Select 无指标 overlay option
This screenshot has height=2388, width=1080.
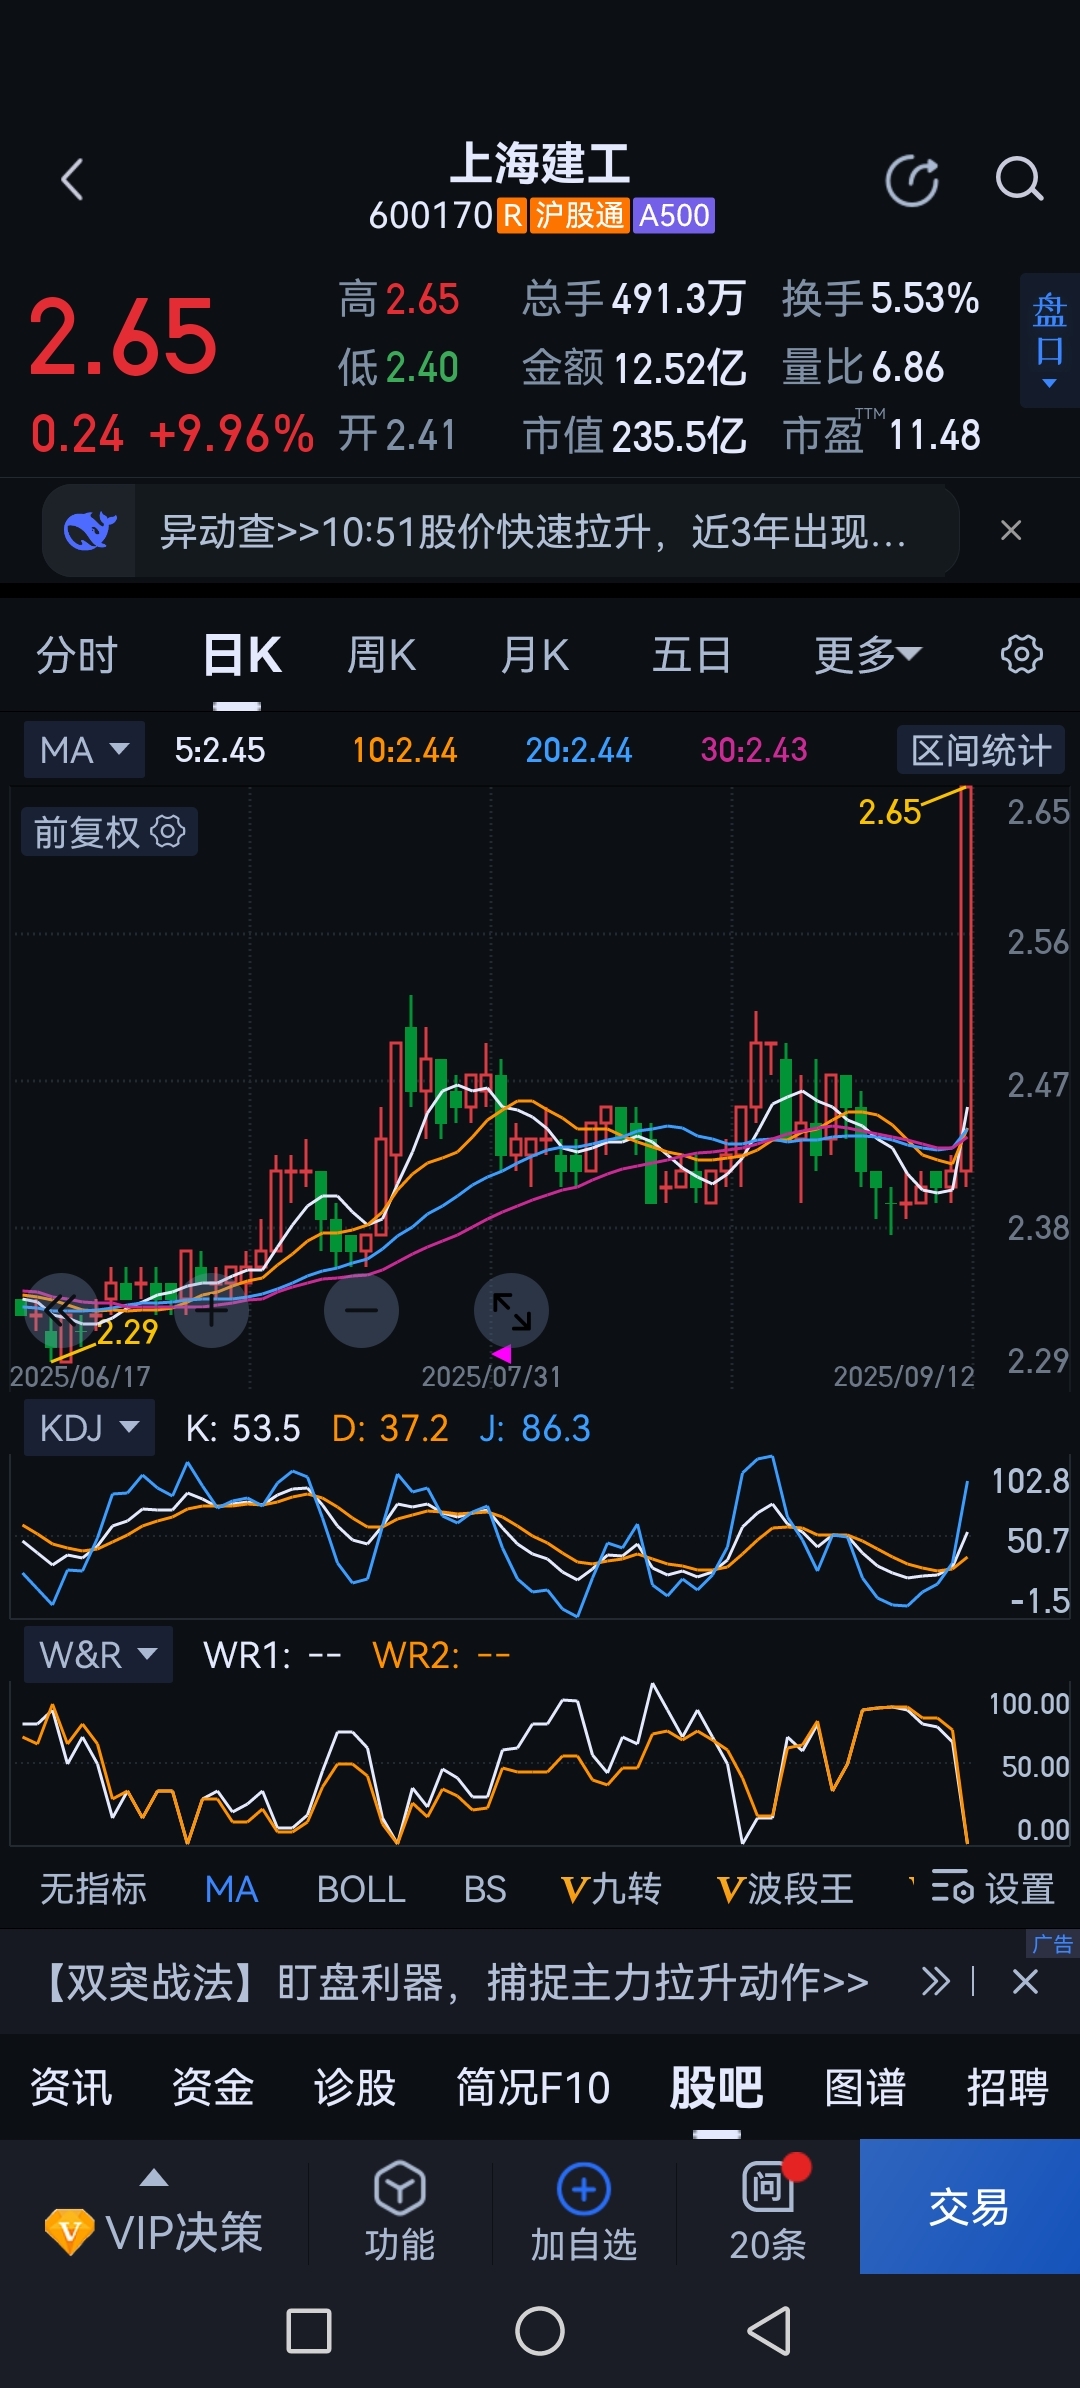click(93, 1889)
